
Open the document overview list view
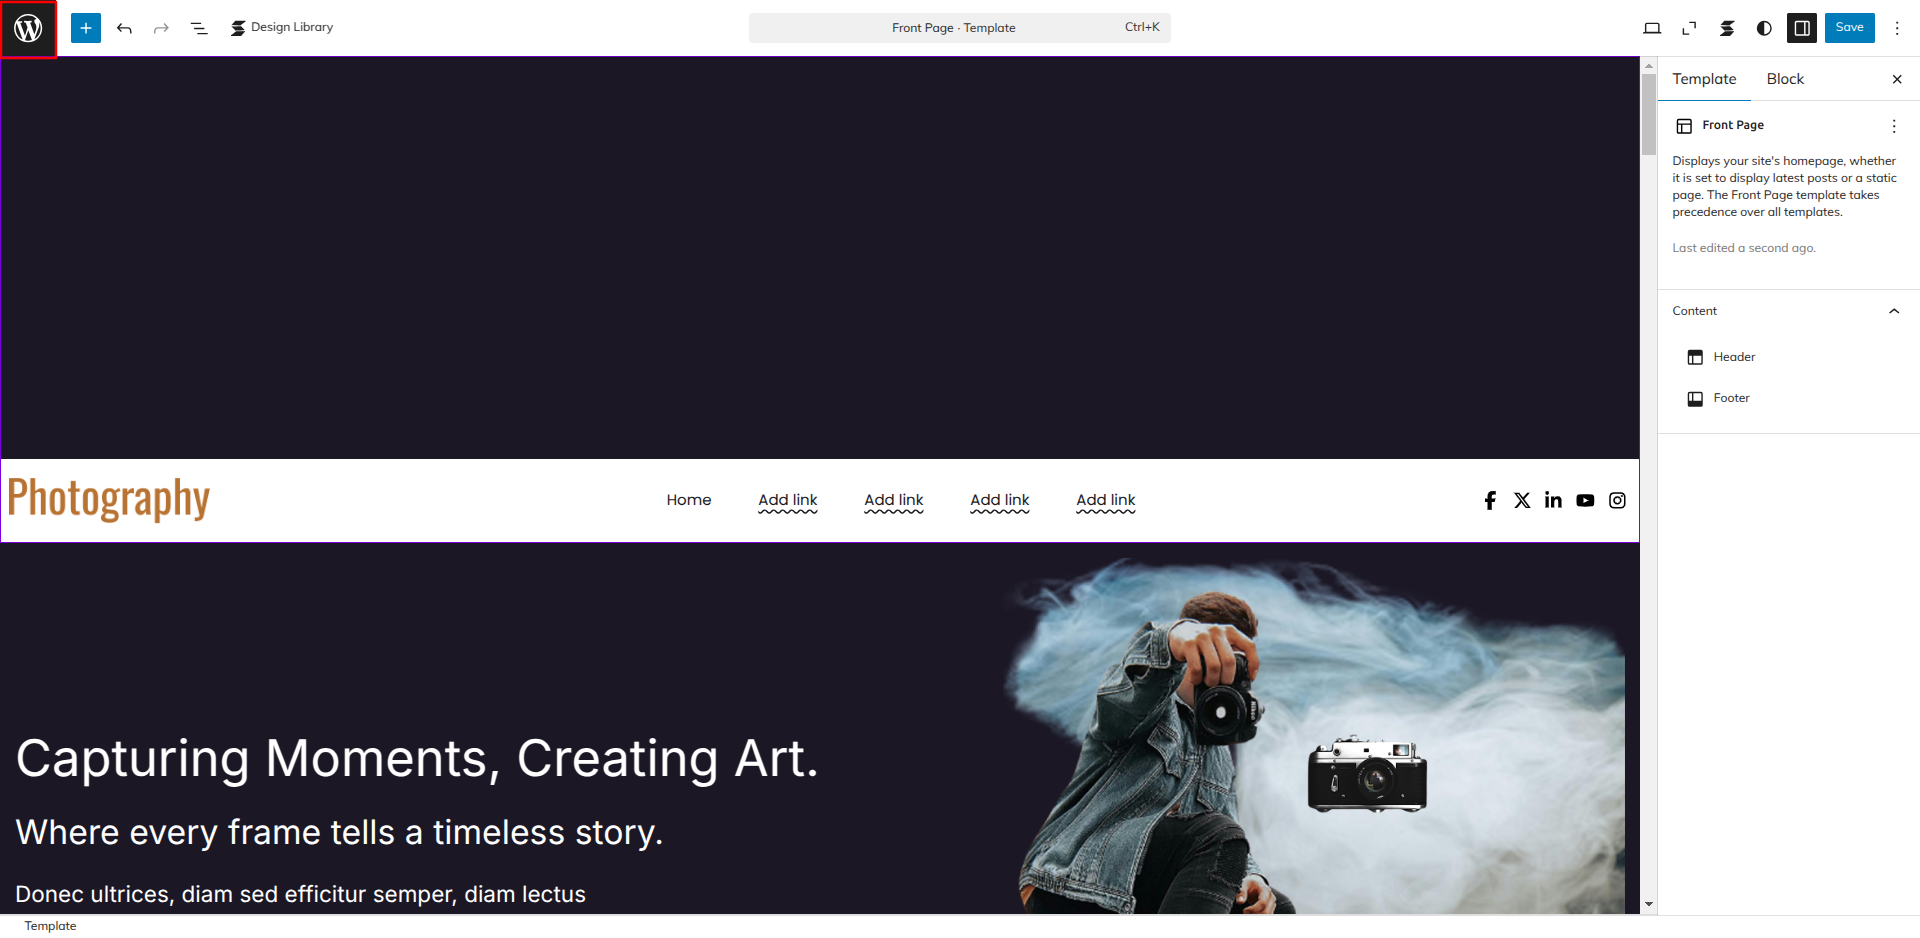click(x=199, y=28)
